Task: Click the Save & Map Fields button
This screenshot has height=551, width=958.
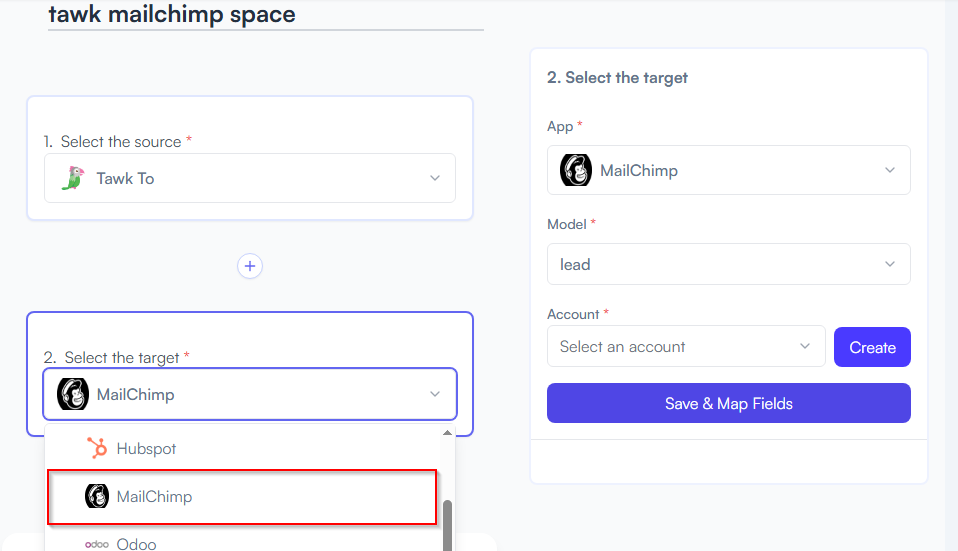Action: click(728, 403)
